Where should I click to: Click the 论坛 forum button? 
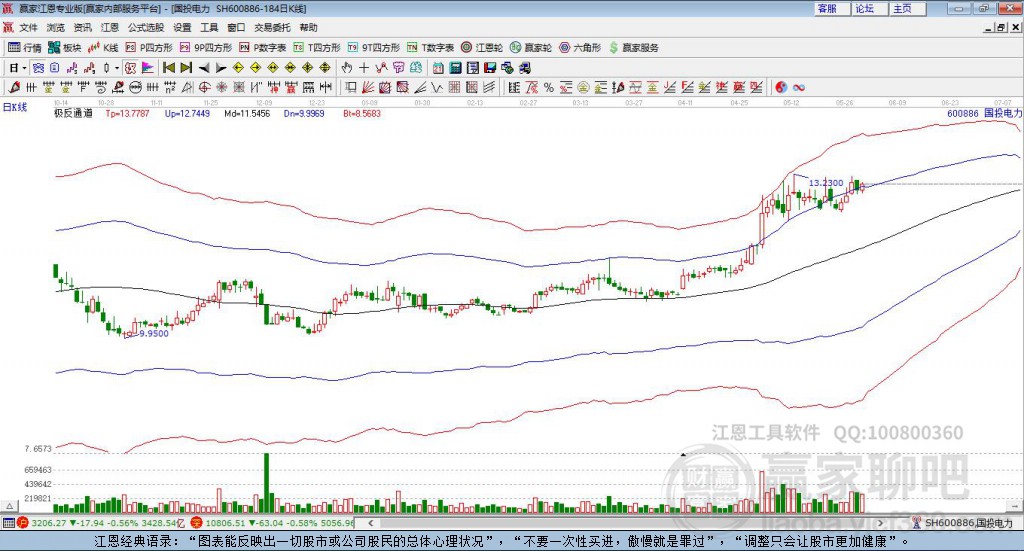[x=870, y=8]
